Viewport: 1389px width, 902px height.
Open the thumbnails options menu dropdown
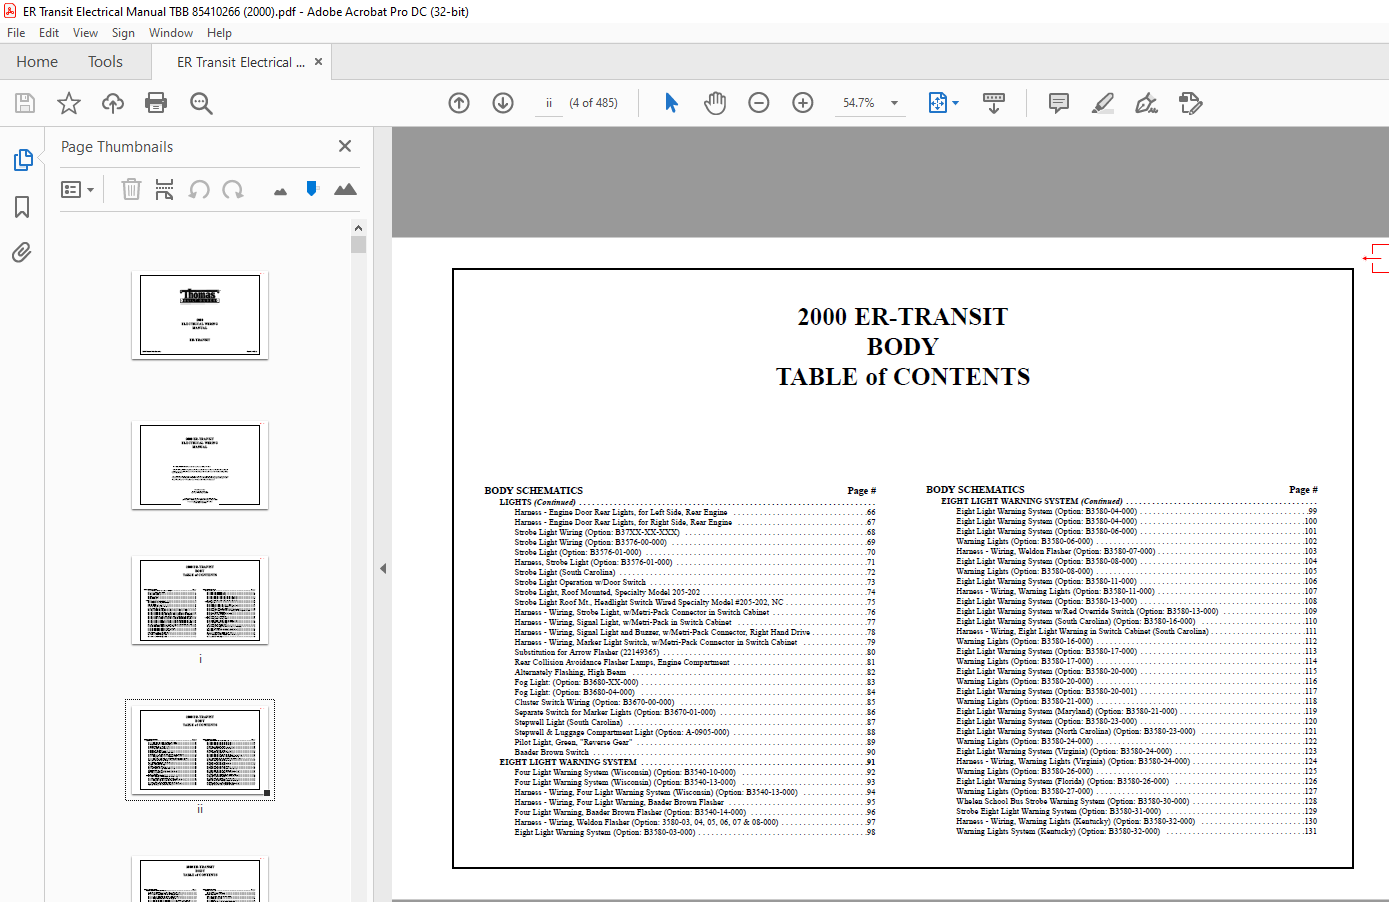coord(77,189)
